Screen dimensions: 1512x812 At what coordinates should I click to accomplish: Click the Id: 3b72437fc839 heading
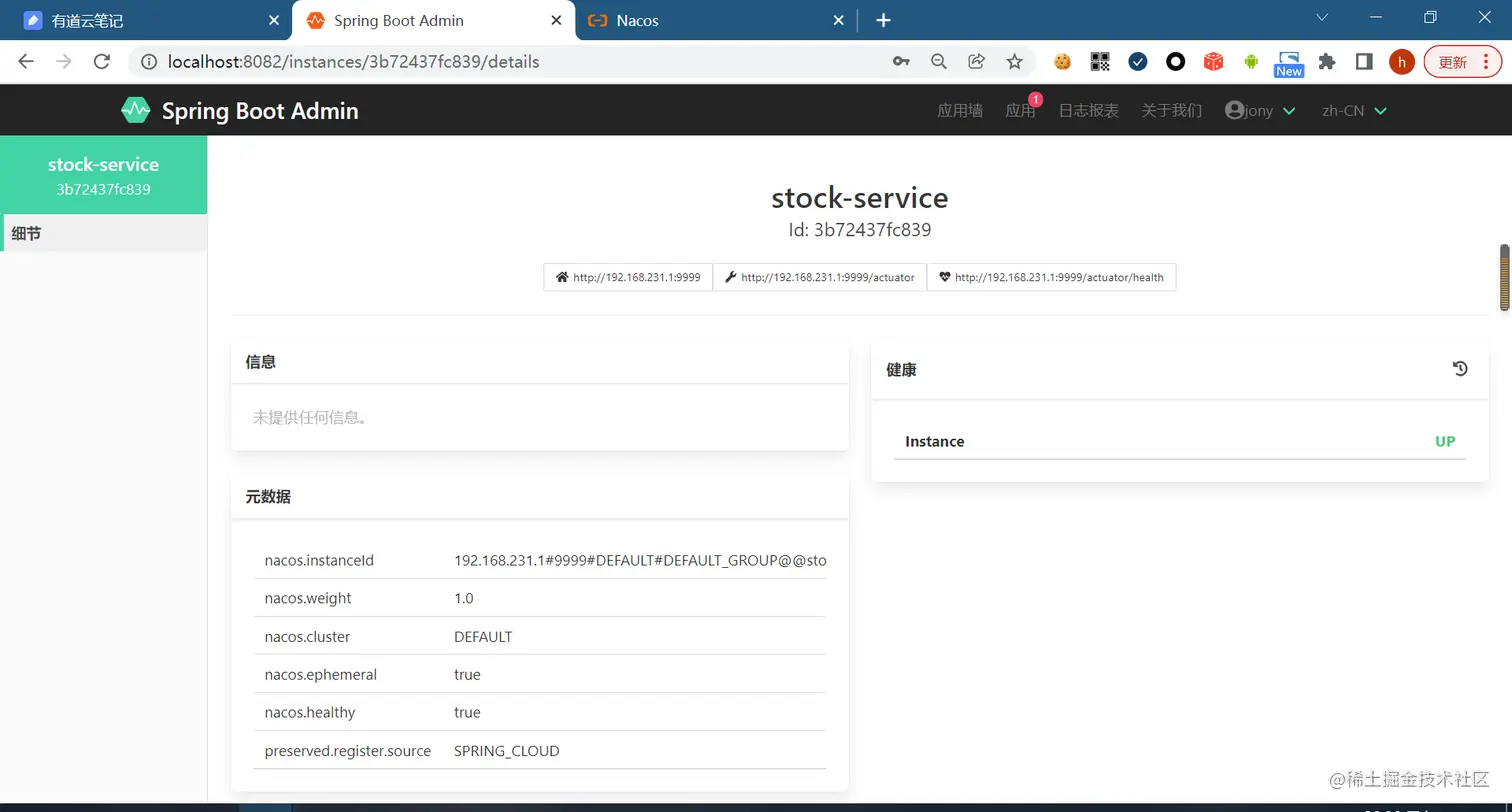[860, 230]
